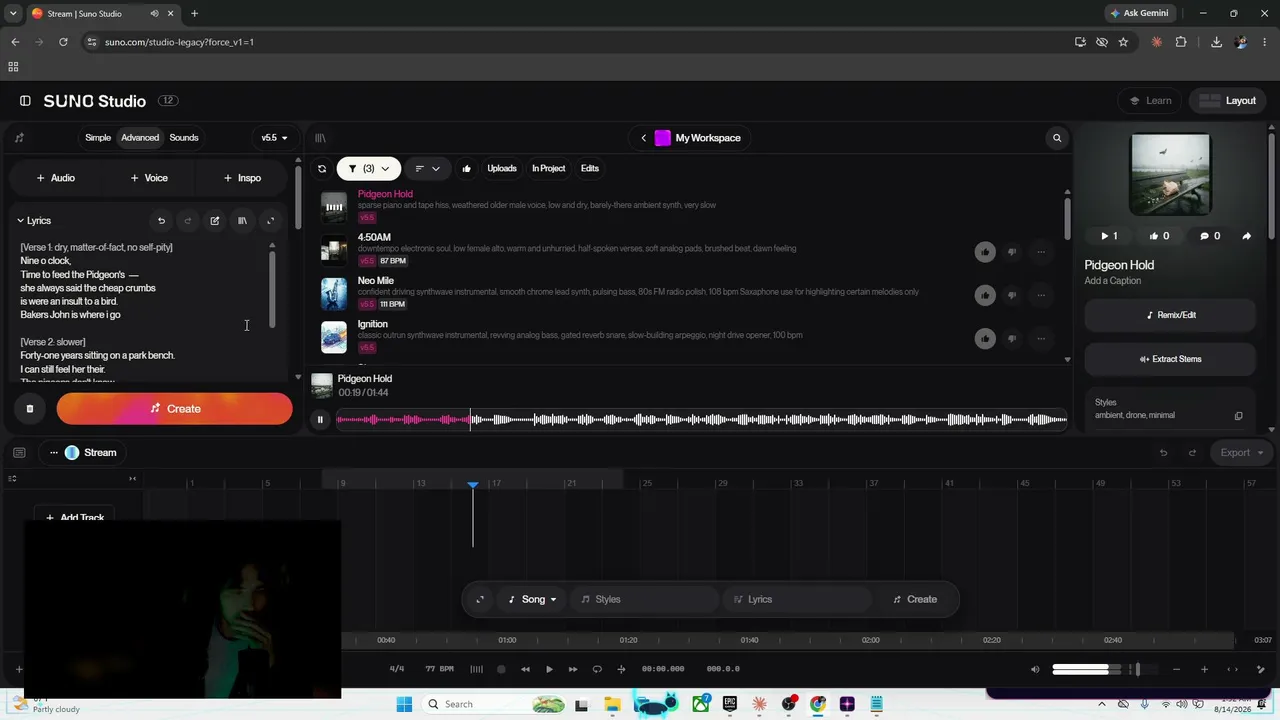Open the filter (3) dropdown
This screenshot has height=720, width=1280.
point(369,169)
